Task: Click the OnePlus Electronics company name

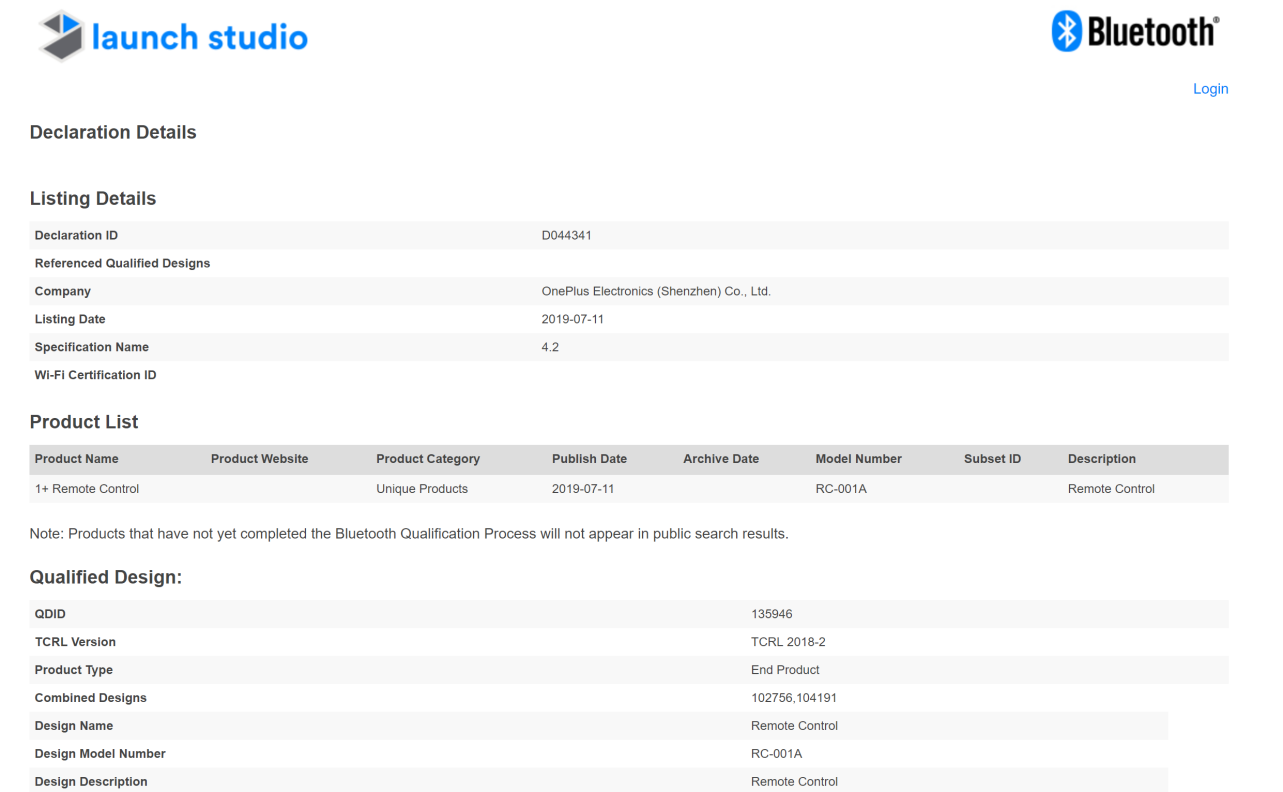Action: [x=655, y=292]
